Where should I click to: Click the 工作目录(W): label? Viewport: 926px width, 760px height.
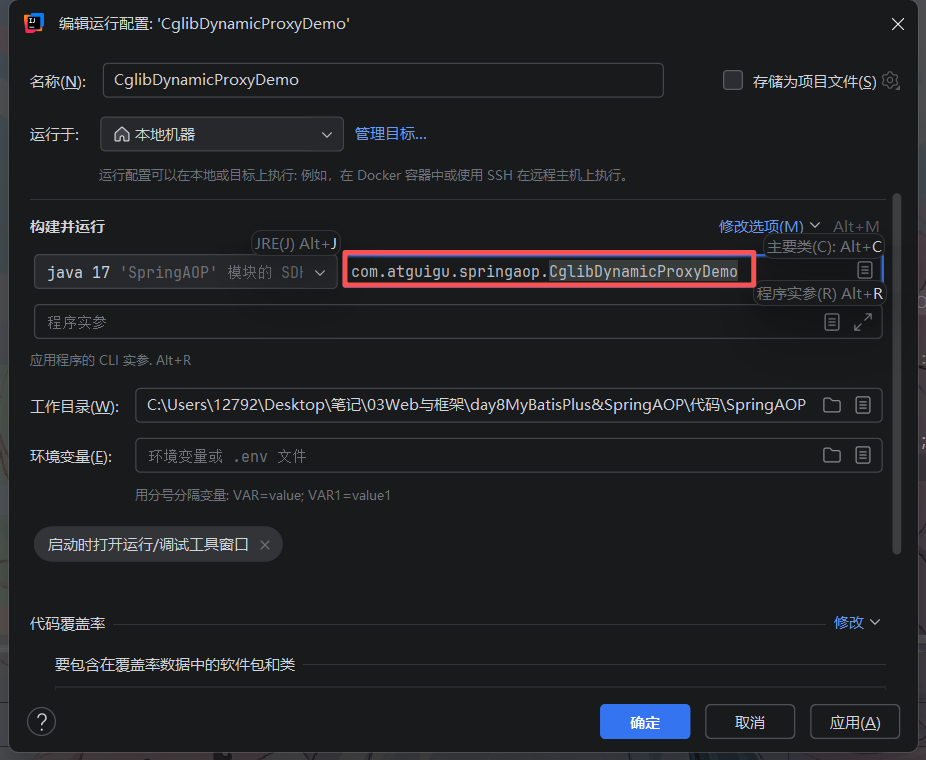click(x=74, y=407)
